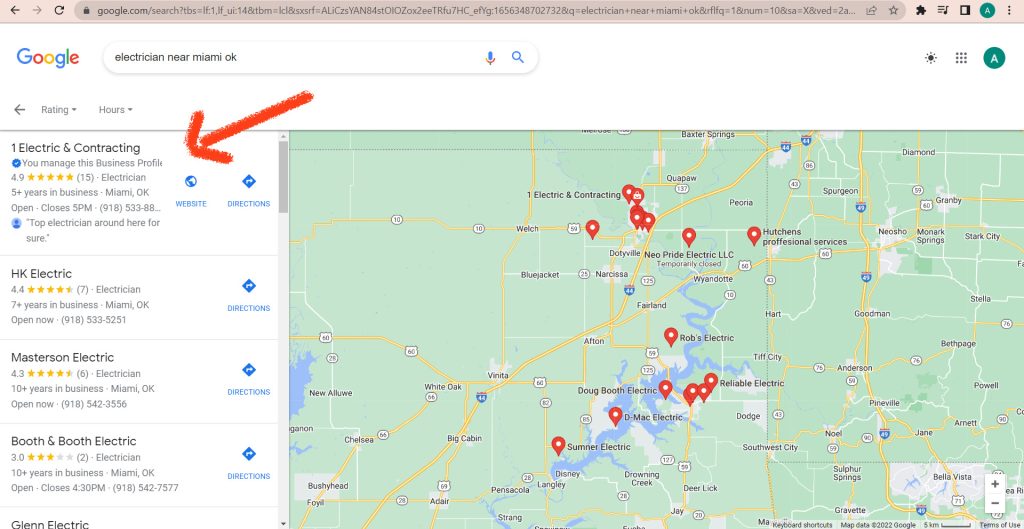
Task: Return to results with back arrow
Action: [x=20, y=110]
